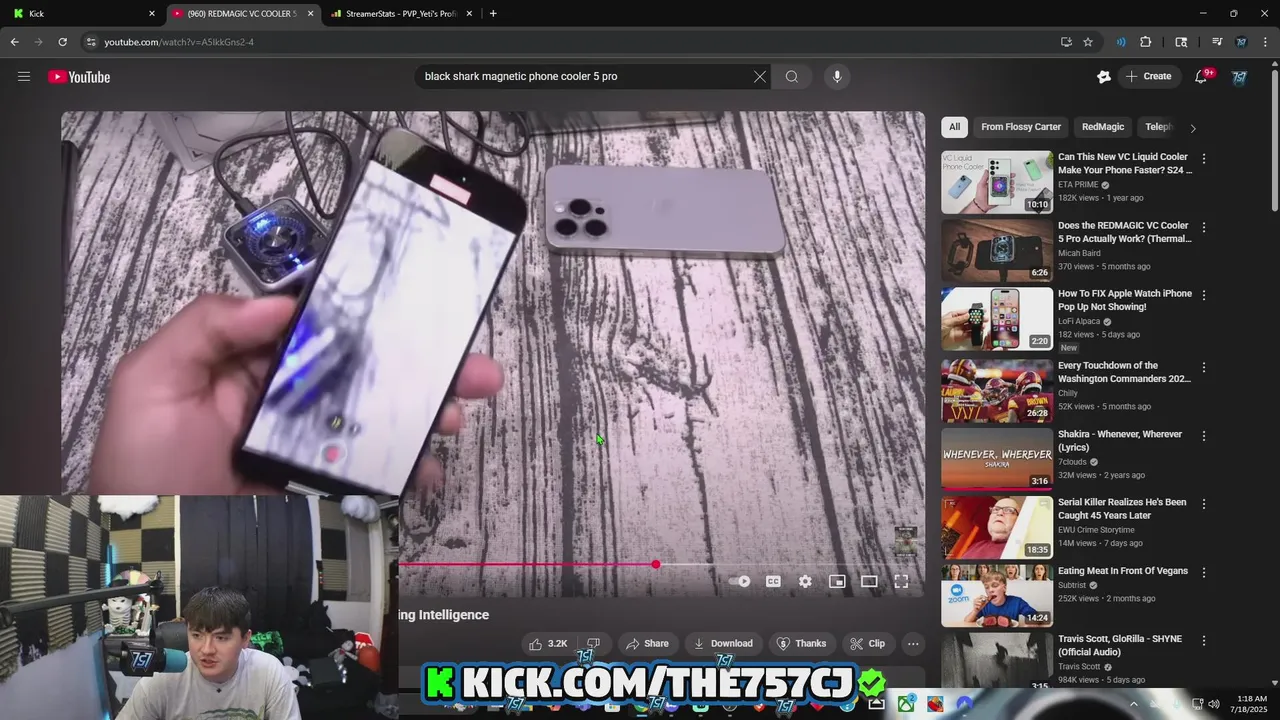
Task: Click the red playhead scrubber dot
Action: [x=656, y=565]
